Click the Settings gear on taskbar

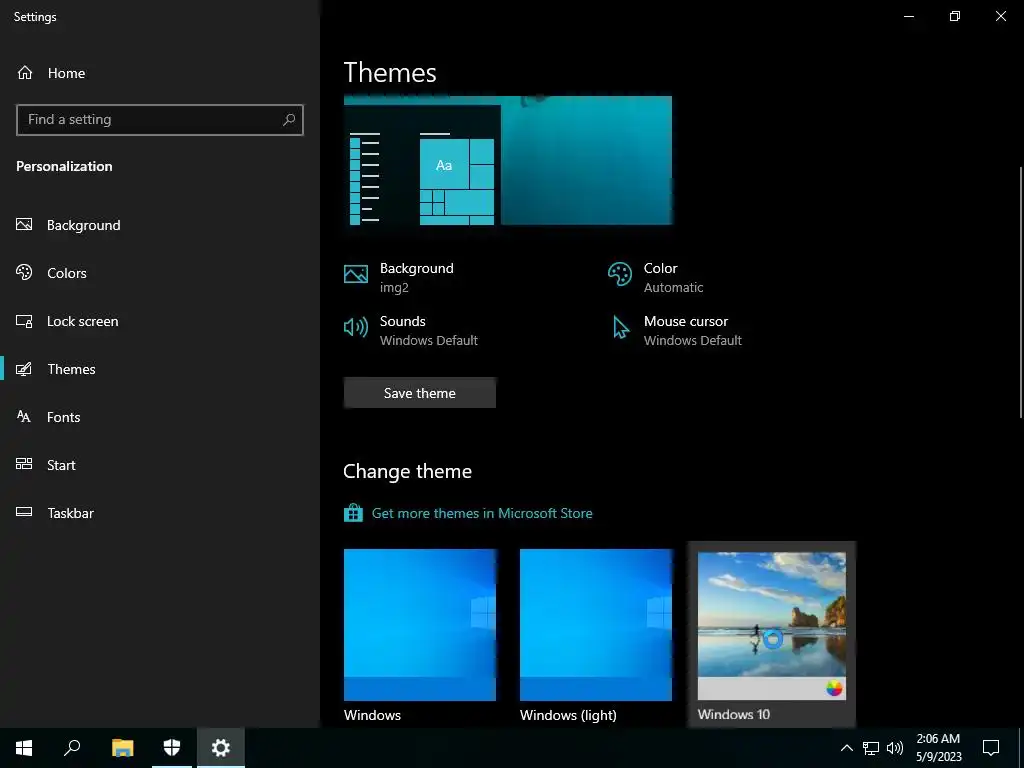(221, 747)
